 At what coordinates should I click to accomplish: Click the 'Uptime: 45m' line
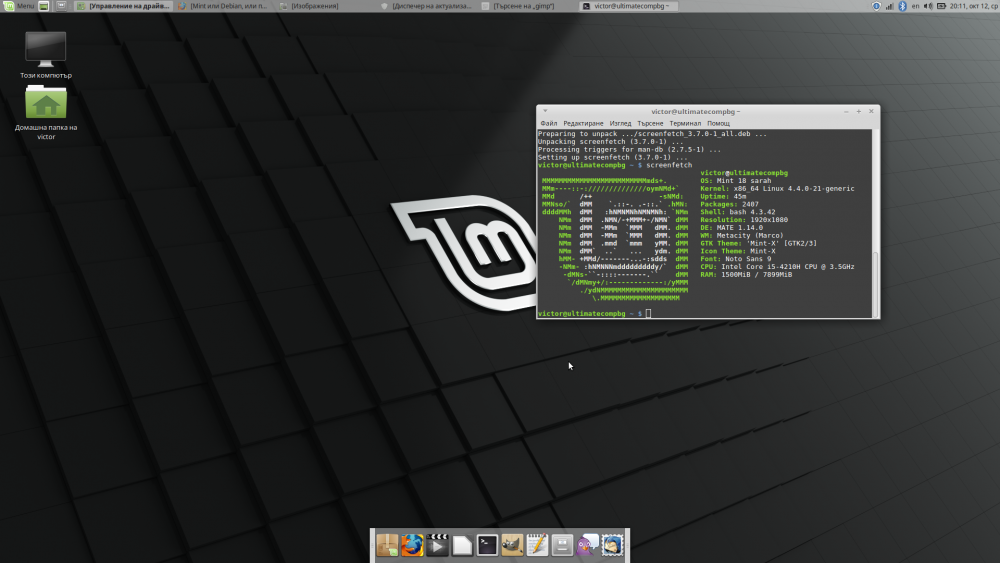[723, 196]
